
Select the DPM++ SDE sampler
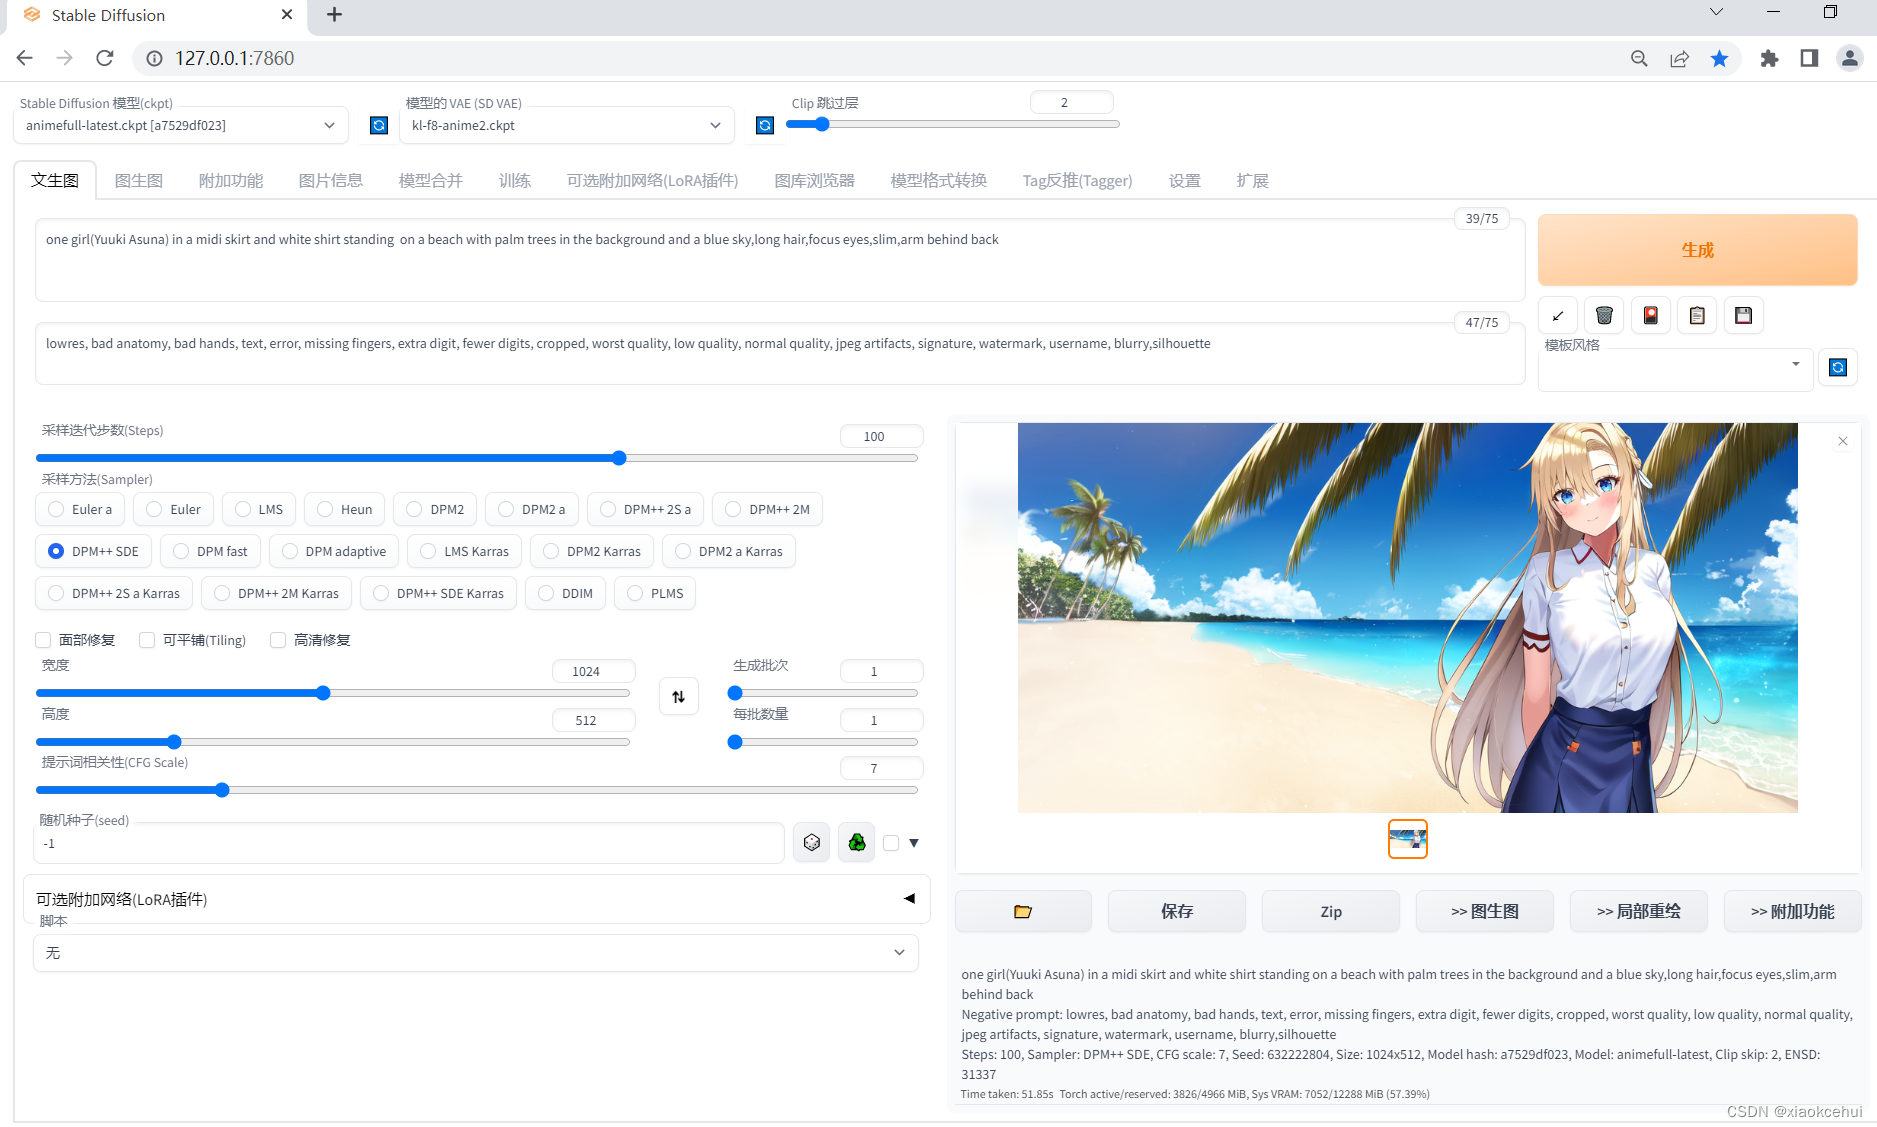(x=94, y=551)
